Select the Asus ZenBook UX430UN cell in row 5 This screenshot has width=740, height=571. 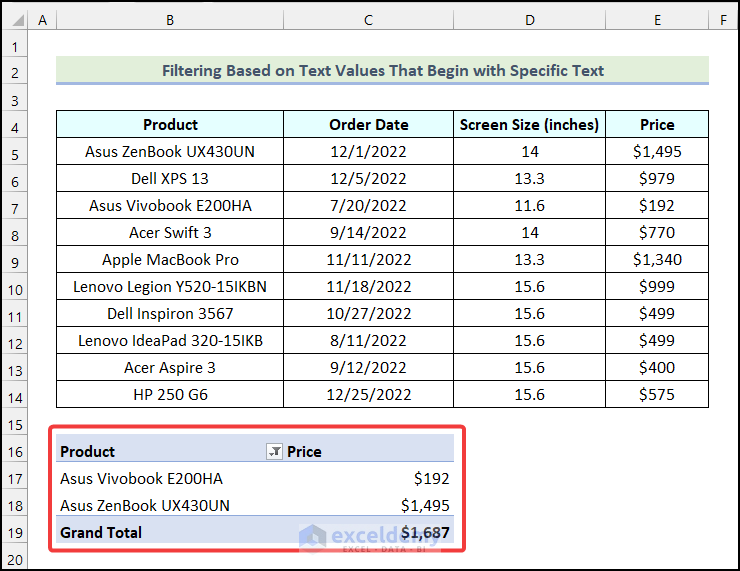click(170, 152)
